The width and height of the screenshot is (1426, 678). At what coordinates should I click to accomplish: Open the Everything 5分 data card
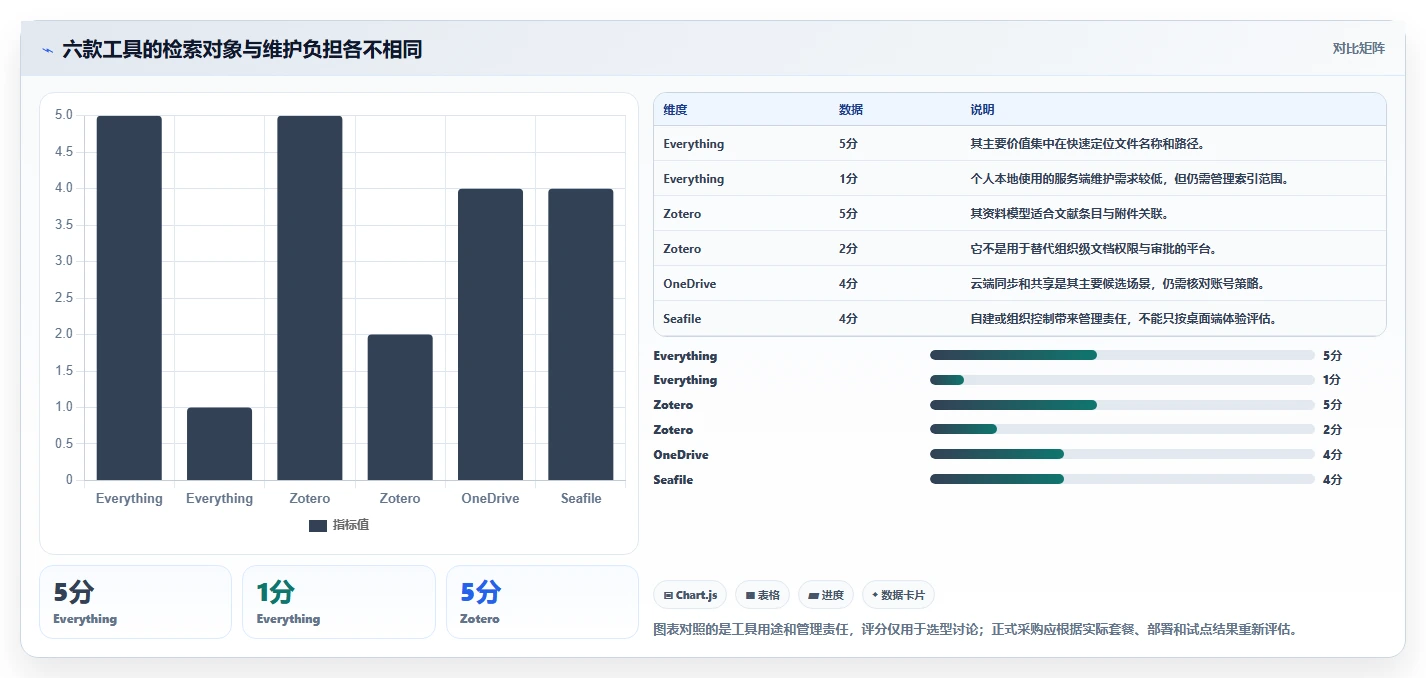pyautogui.click(x=135, y=602)
